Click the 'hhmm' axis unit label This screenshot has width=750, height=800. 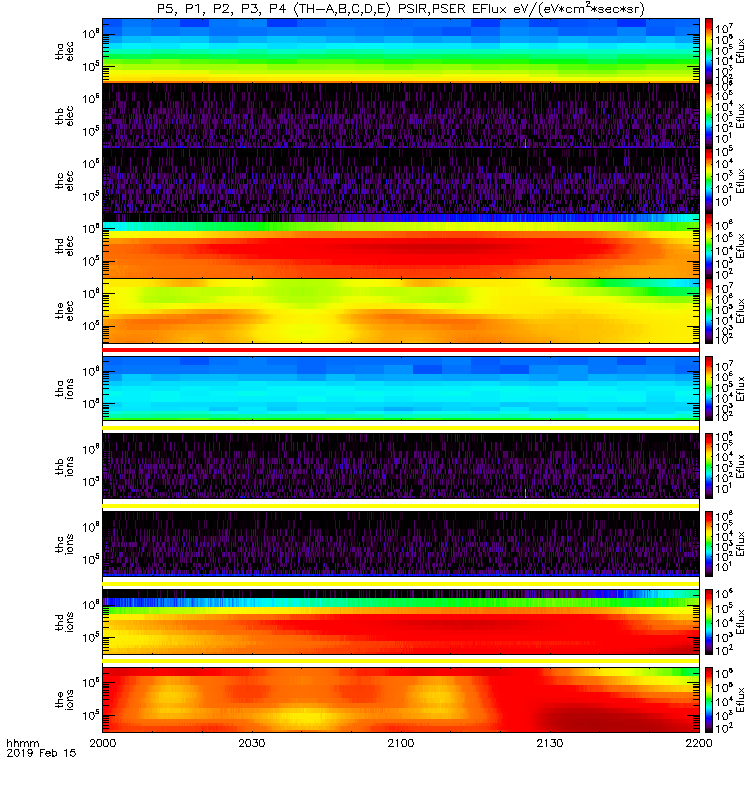click(22, 743)
